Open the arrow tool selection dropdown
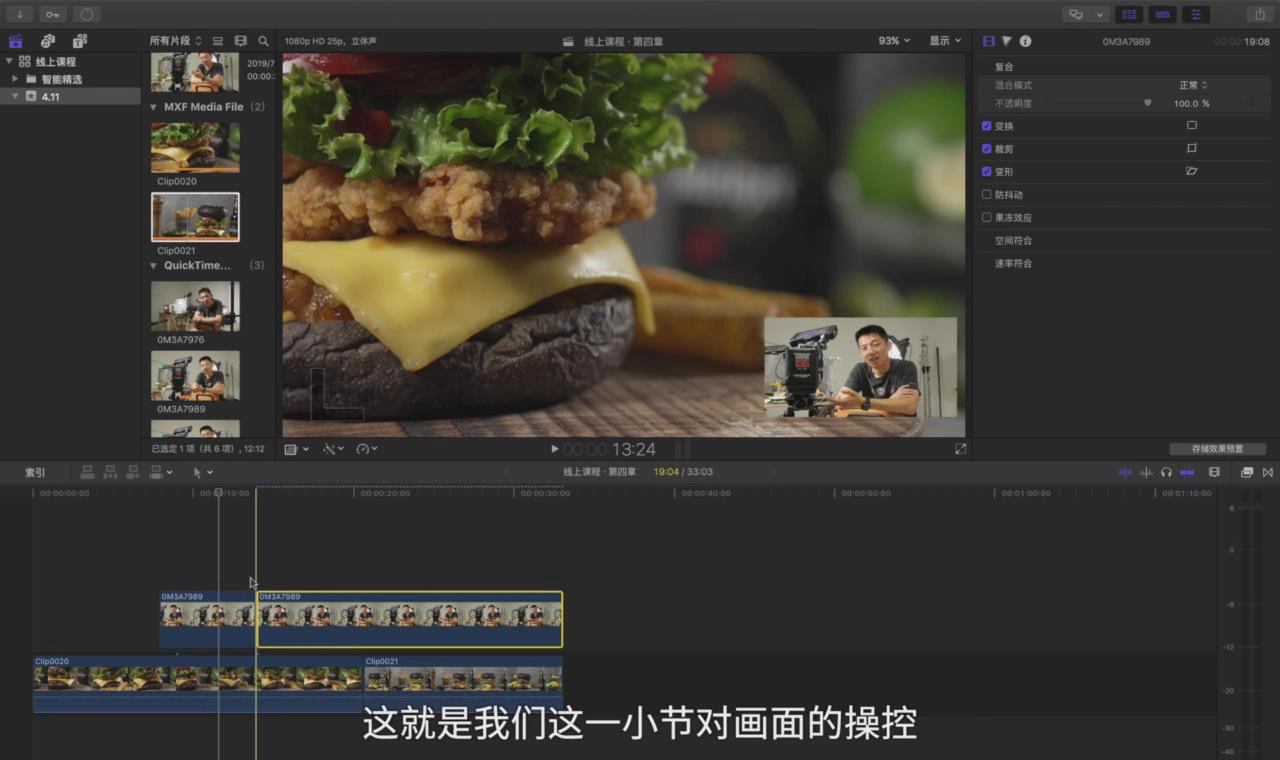The image size is (1280, 760). 202,472
